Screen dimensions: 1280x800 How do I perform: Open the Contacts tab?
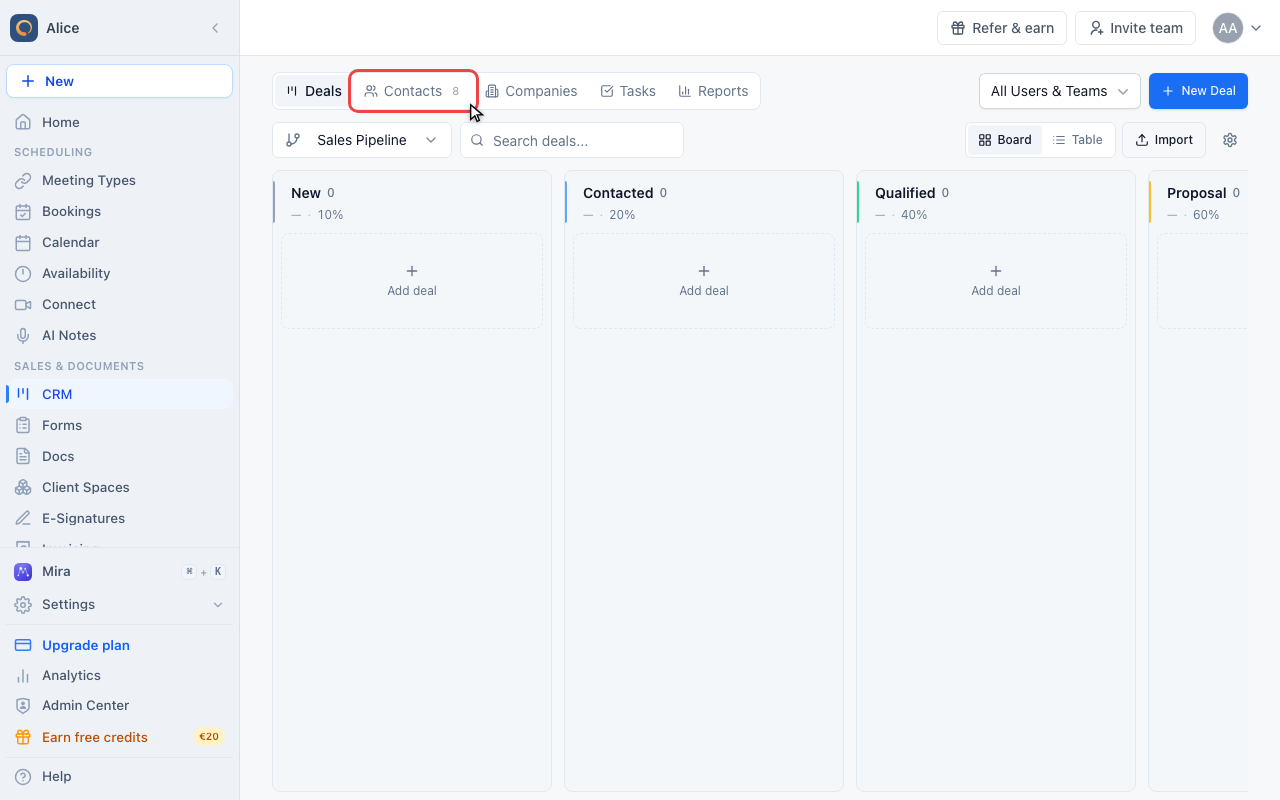coord(413,91)
